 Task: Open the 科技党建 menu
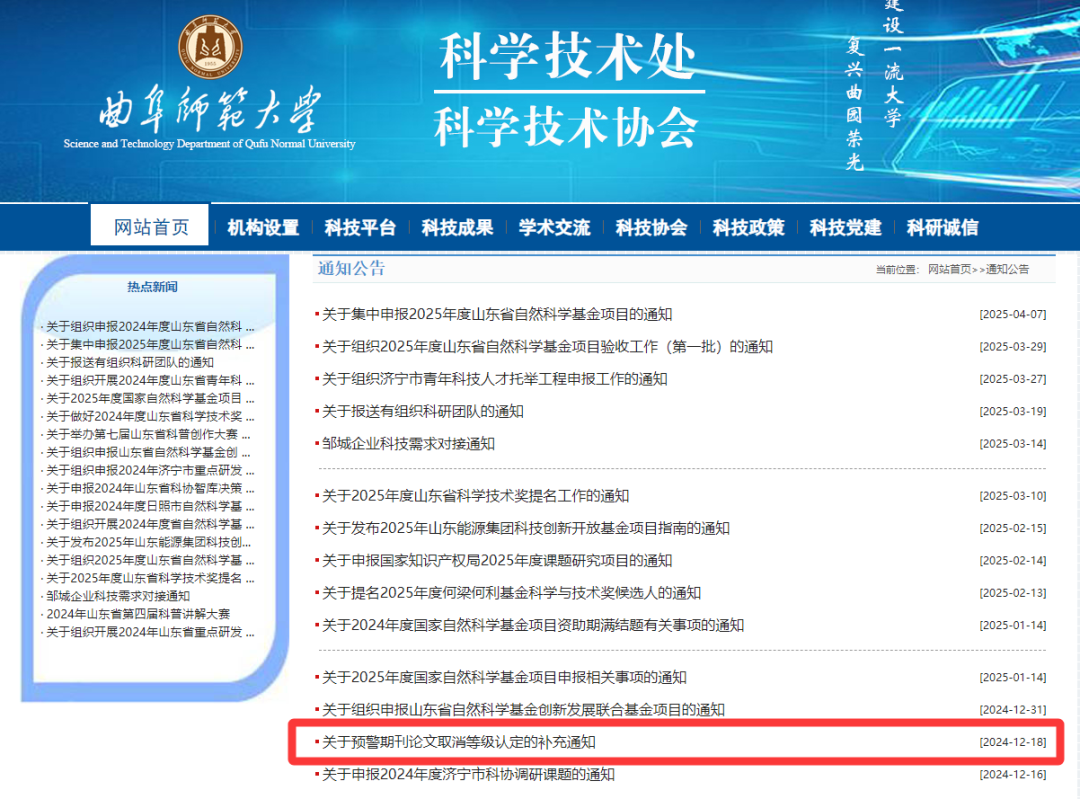(x=843, y=227)
